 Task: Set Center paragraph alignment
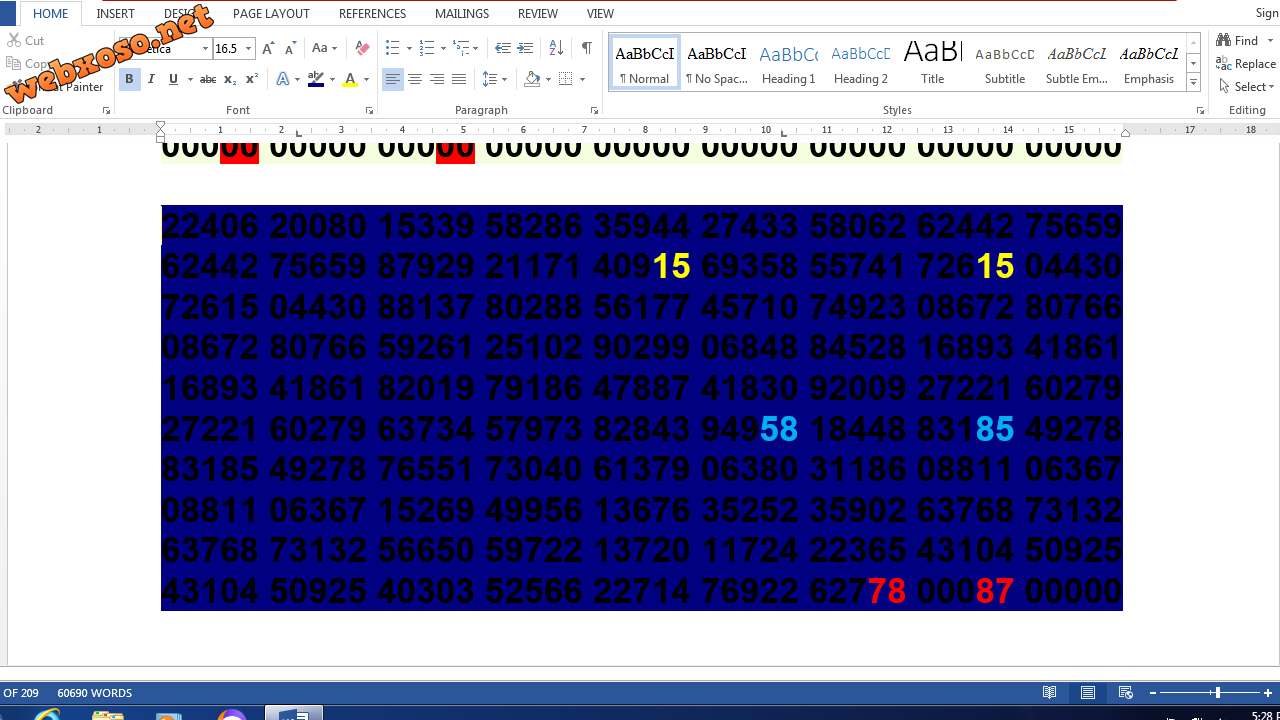click(415, 79)
